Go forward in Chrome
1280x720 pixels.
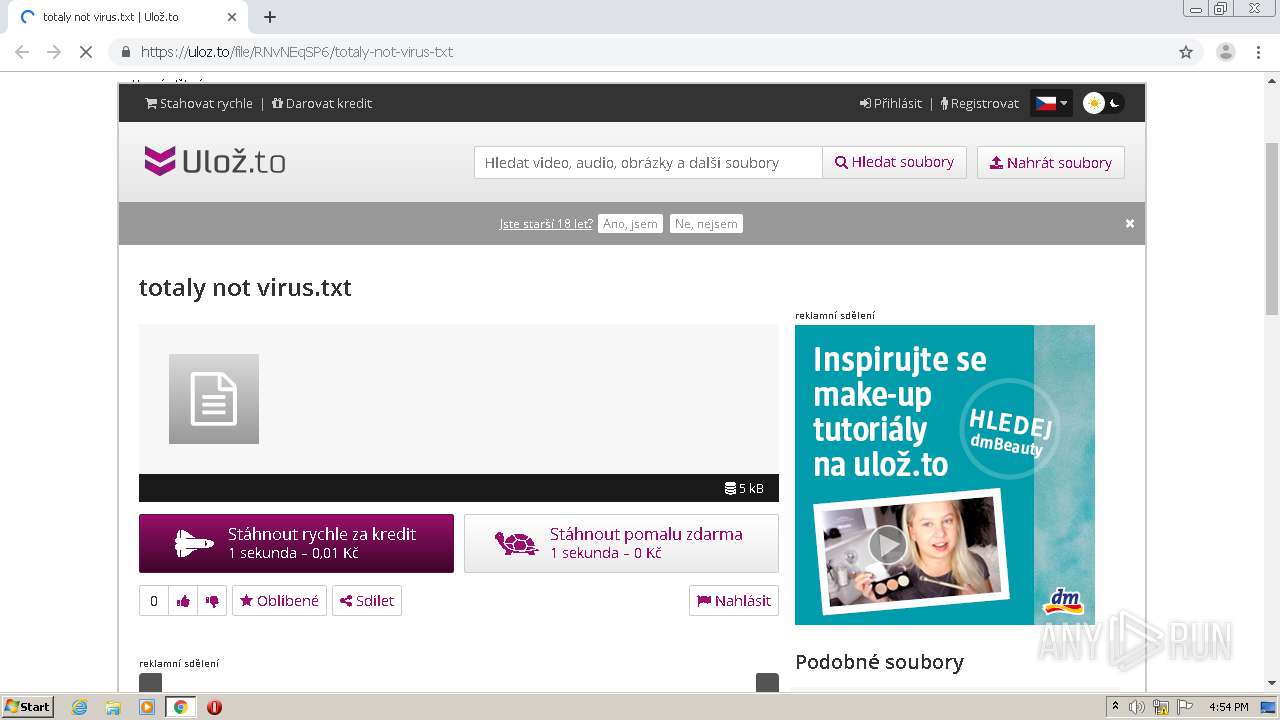54,52
